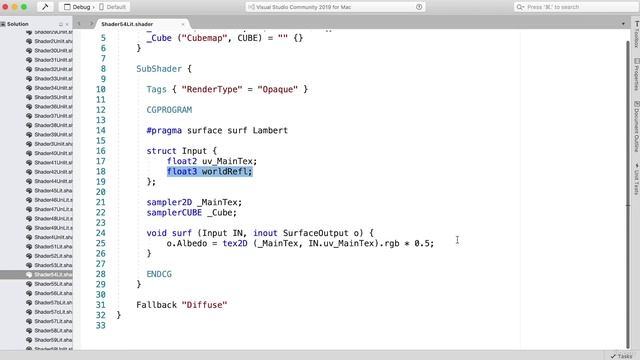Select Shader53Lit file in Solution tree

(x=53, y=265)
